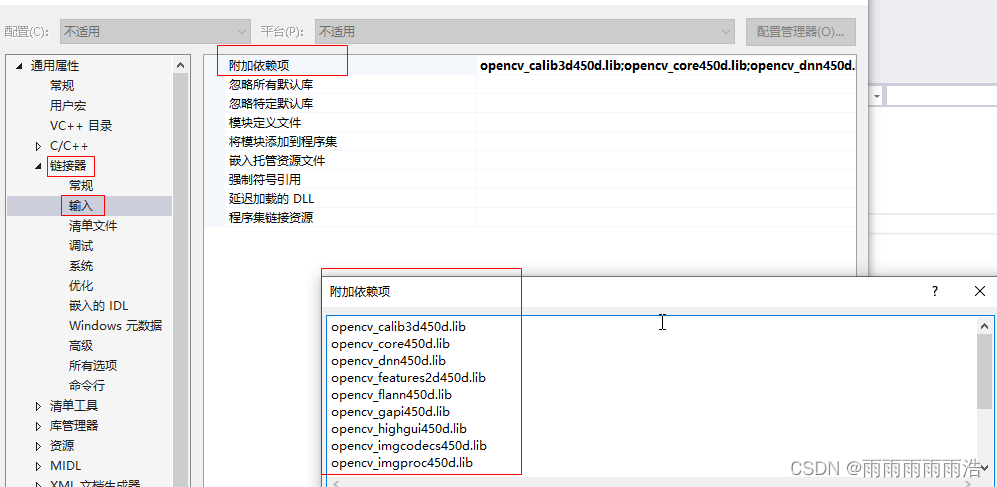Select 命令行 tree item
The width and height of the screenshot is (997, 487).
[x=86, y=386]
